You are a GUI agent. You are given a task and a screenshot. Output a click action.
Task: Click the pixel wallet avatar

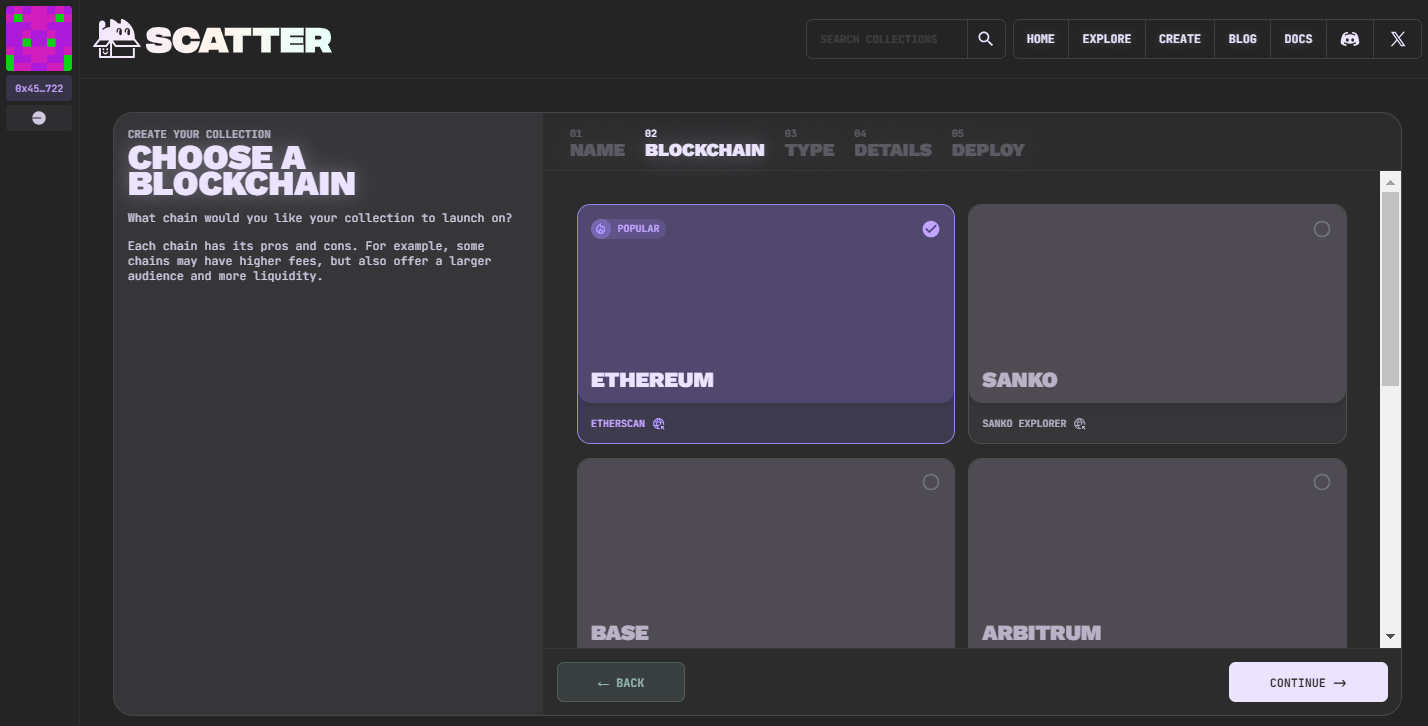[39, 39]
